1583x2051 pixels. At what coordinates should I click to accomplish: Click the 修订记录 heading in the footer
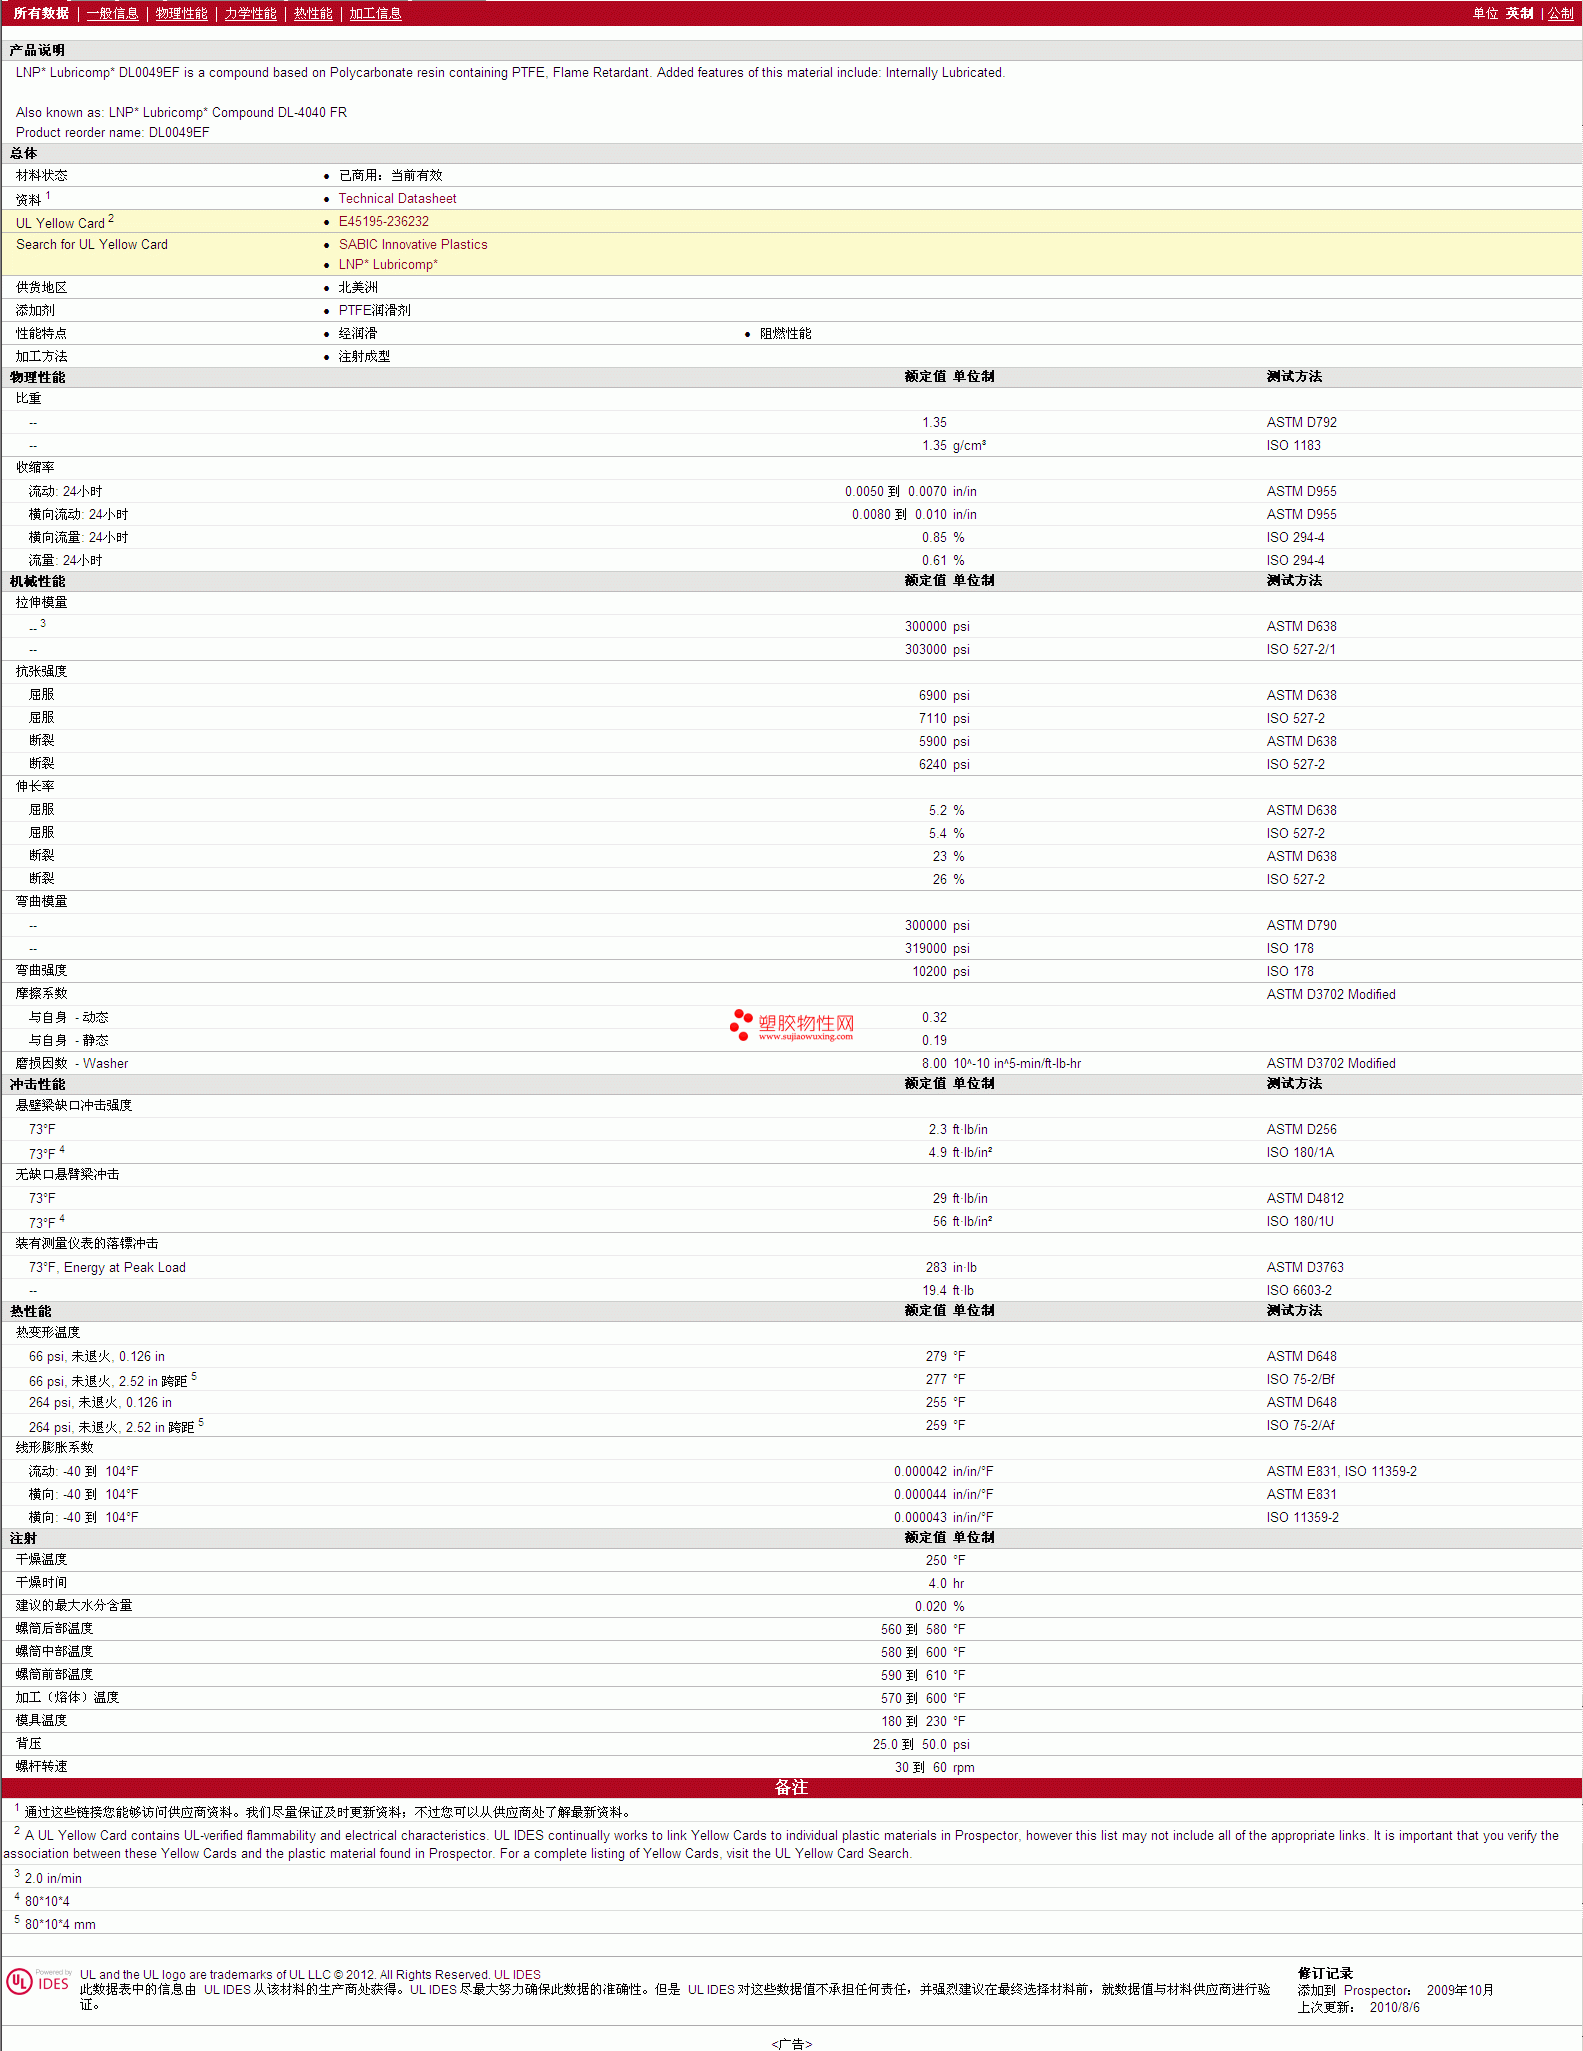tap(1325, 1973)
